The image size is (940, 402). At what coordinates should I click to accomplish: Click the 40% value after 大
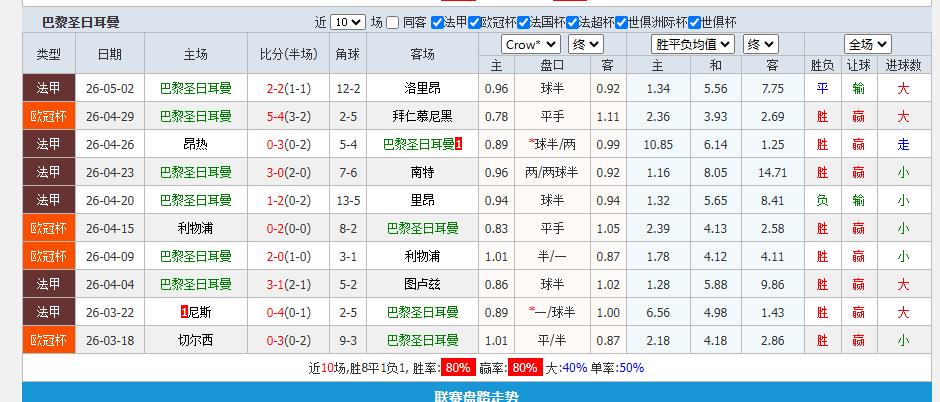pyautogui.click(x=574, y=368)
